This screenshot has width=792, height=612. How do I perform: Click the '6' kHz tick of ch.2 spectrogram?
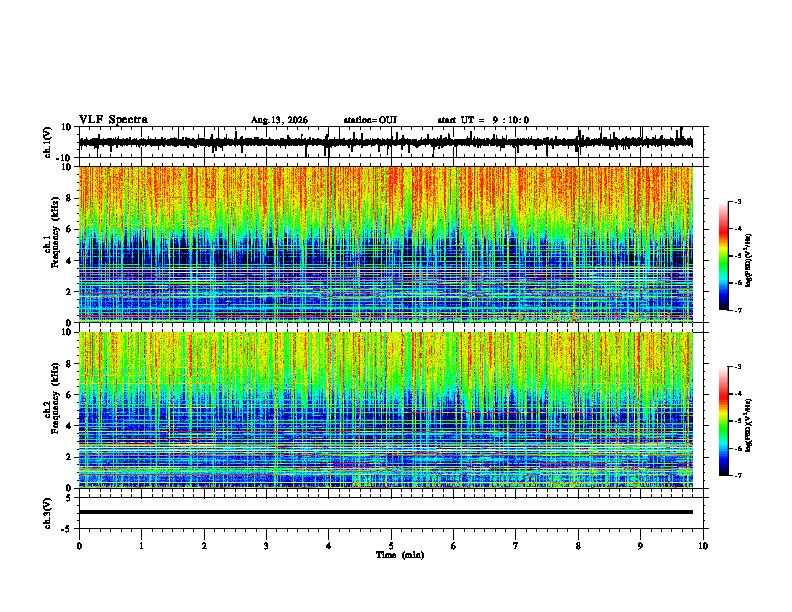pos(69,395)
